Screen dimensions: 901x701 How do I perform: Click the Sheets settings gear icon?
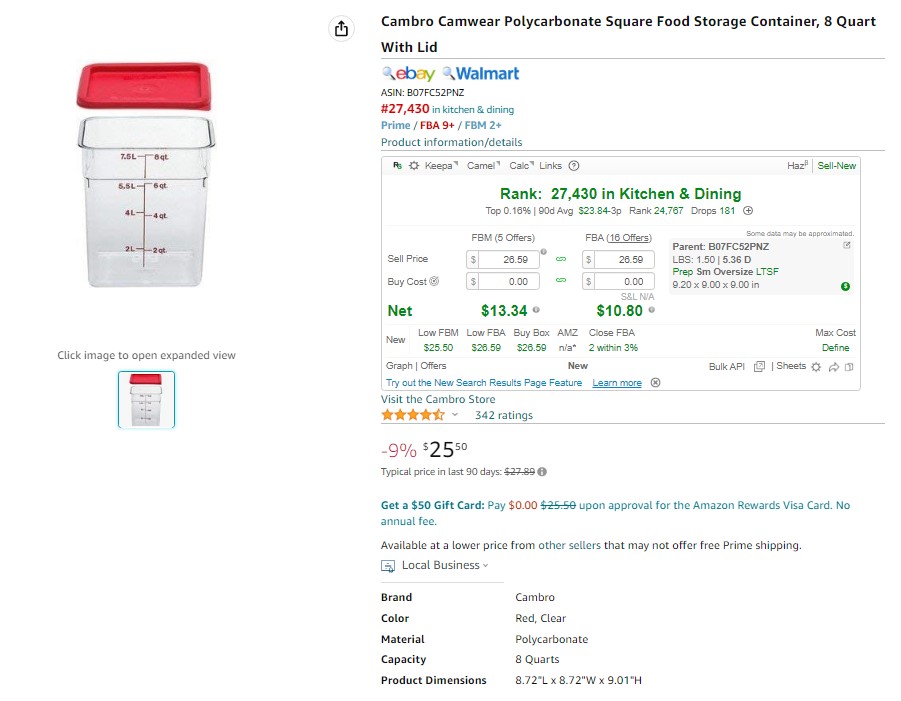pyautogui.click(x=816, y=367)
